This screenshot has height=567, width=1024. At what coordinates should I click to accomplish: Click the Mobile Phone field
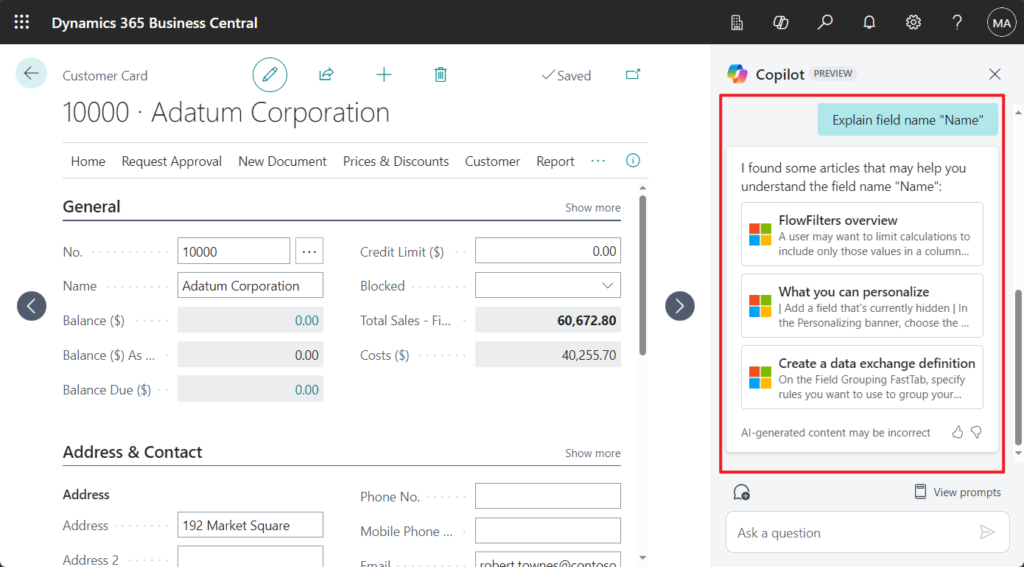click(548, 530)
